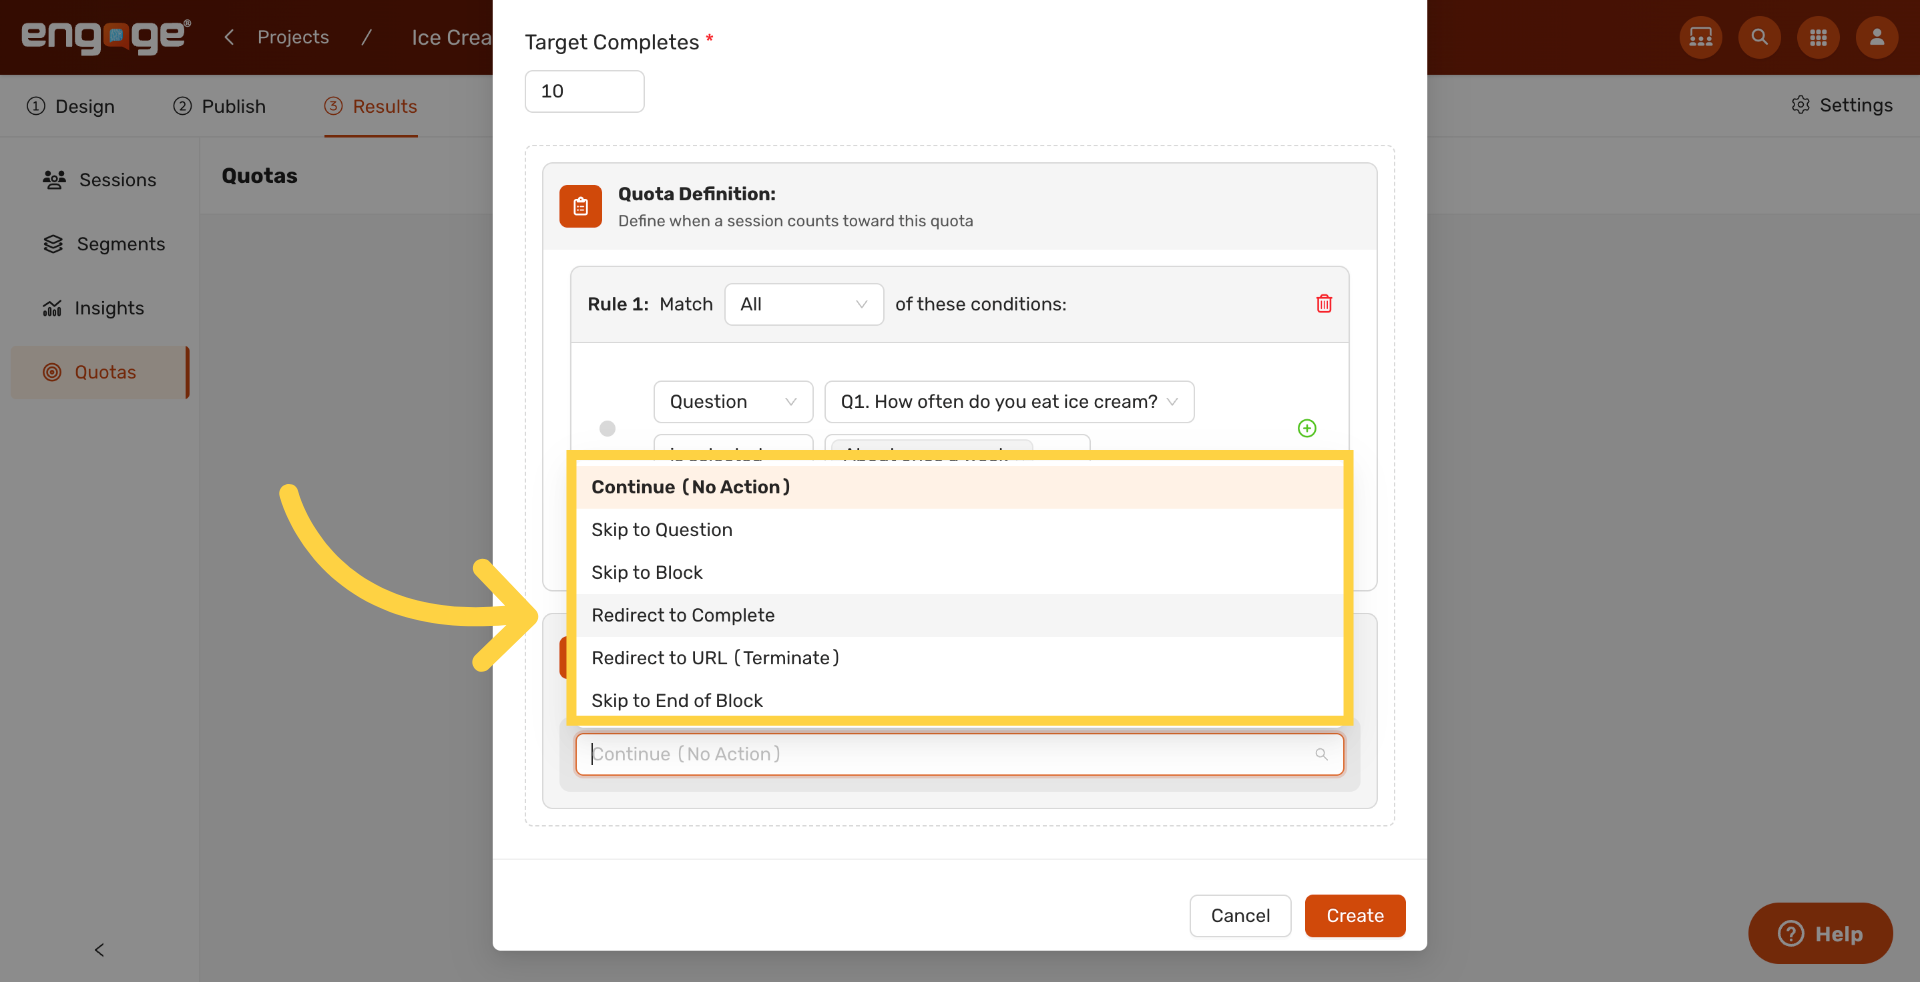Delete Rule 1 with trash icon

click(1324, 303)
